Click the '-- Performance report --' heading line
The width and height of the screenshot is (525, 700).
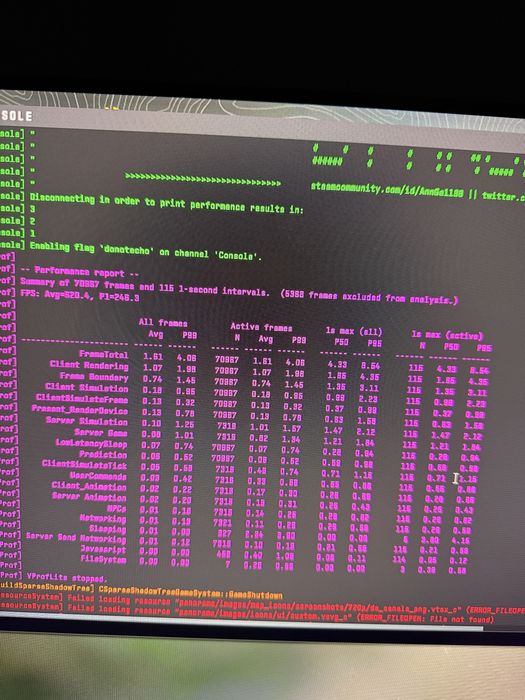tap(79, 271)
